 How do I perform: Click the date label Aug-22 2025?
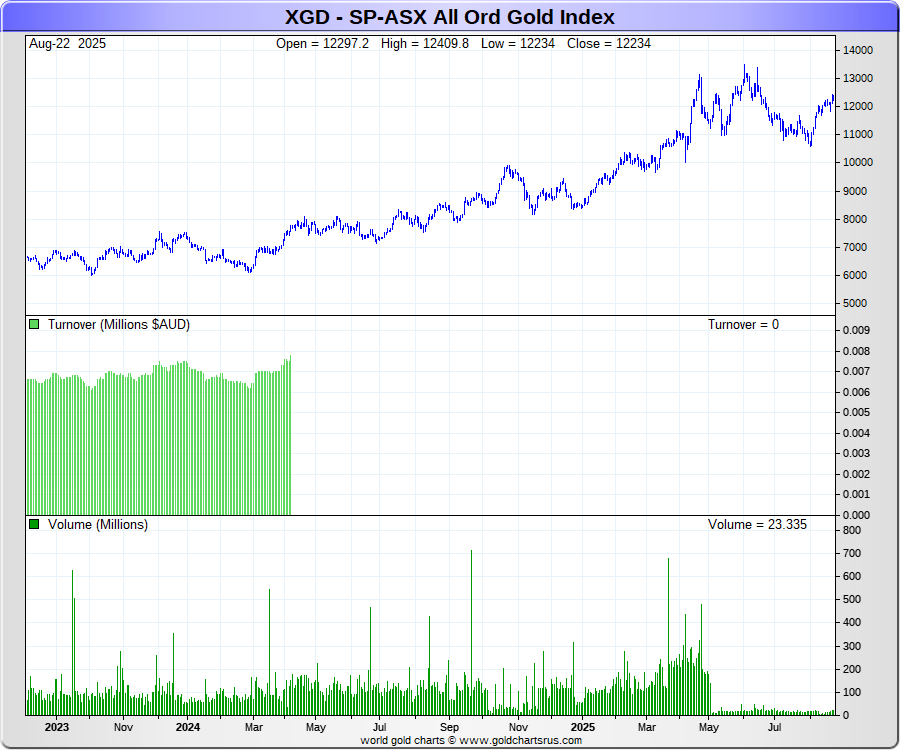[x=67, y=44]
